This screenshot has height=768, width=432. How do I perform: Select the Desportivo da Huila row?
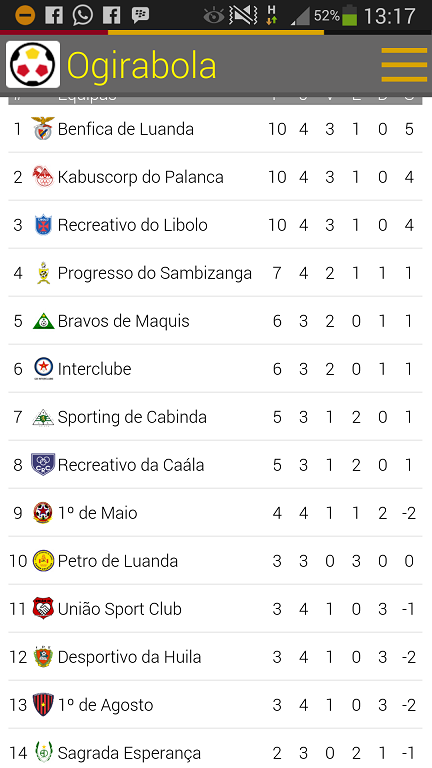pyautogui.click(x=215, y=657)
